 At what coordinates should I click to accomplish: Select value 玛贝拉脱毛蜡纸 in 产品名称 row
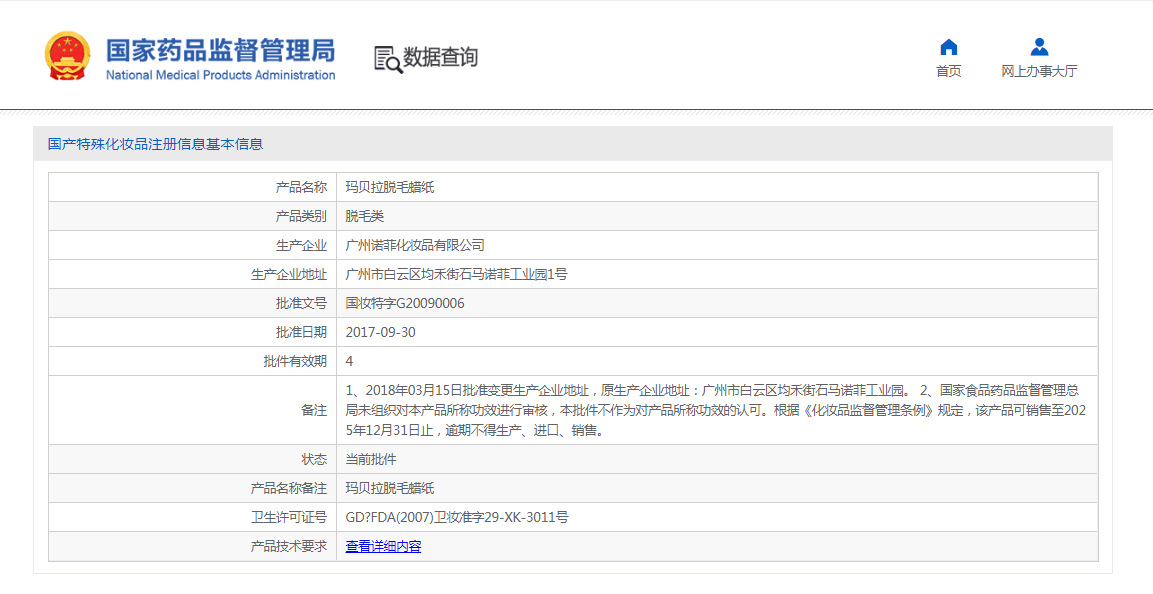tap(390, 187)
